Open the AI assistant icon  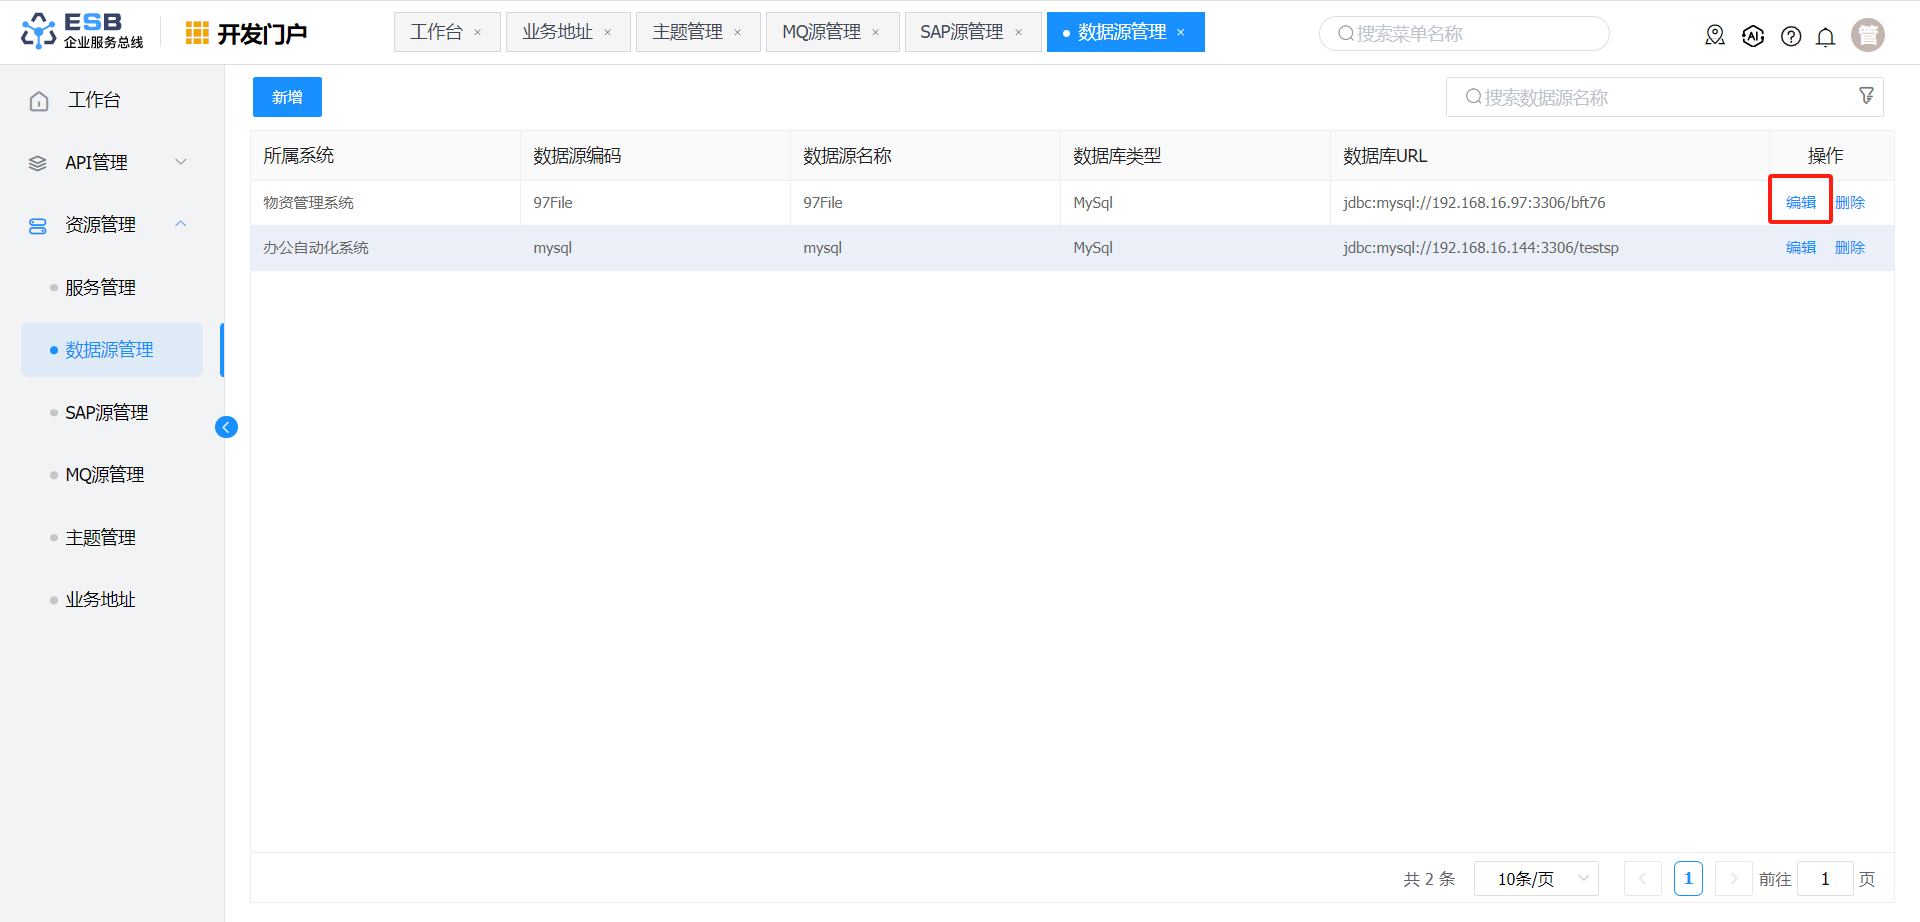tap(1752, 36)
